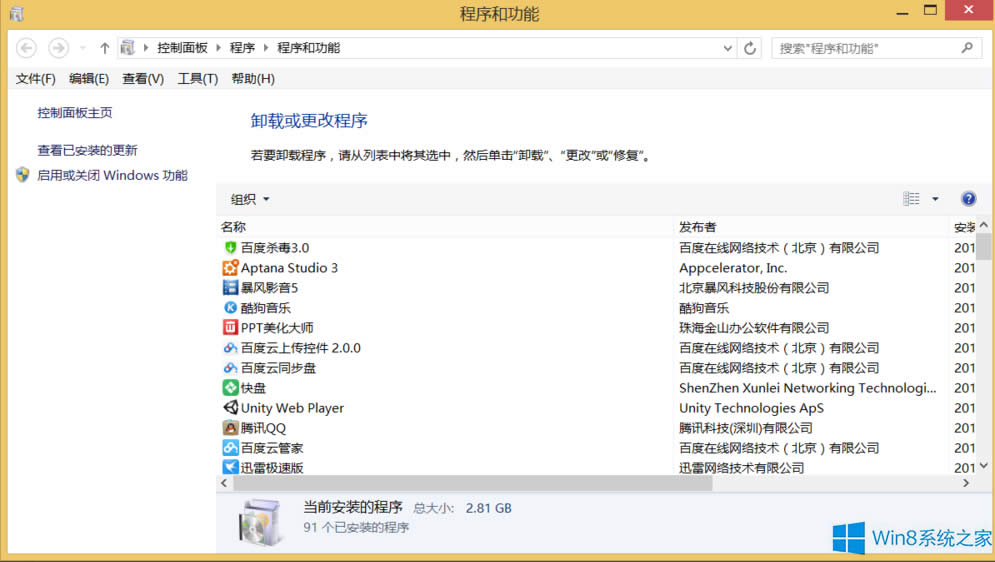Select the Aptana Studio 3 program name

pyautogui.click(x=289, y=268)
